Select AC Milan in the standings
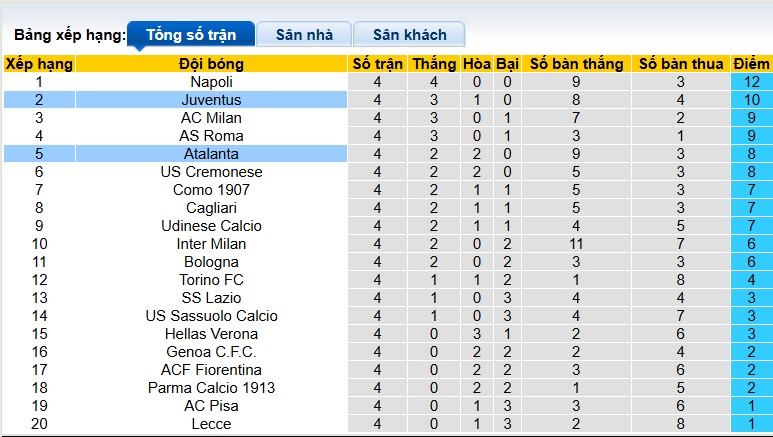 click(x=211, y=118)
